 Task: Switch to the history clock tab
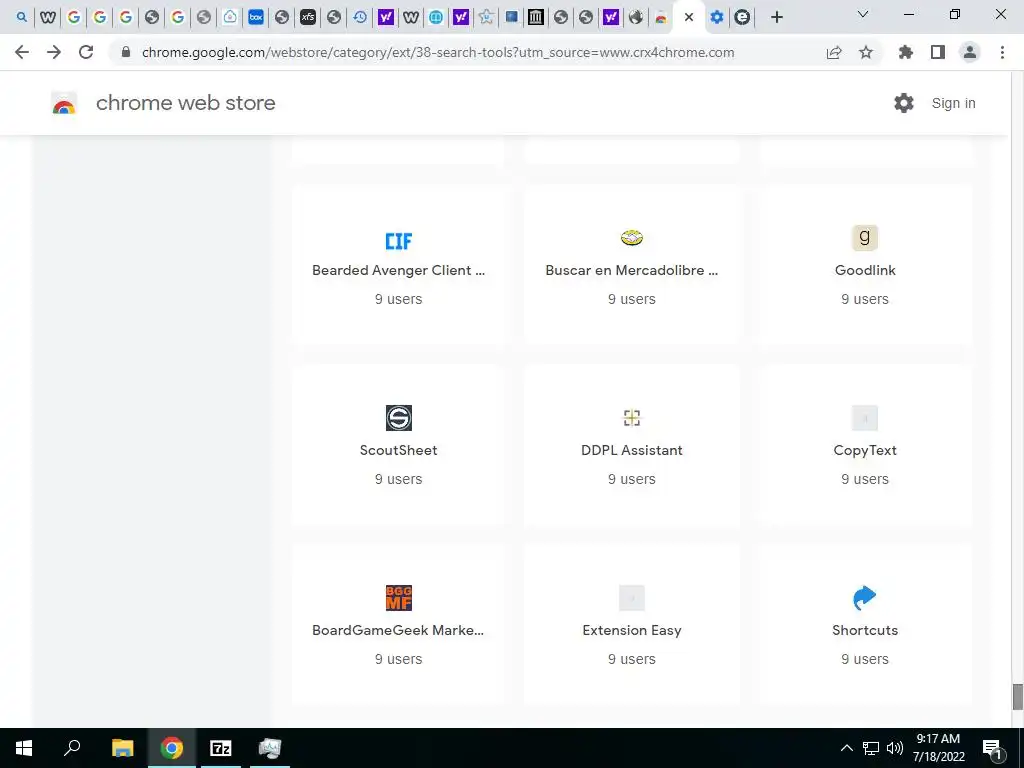pyautogui.click(x=360, y=17)
